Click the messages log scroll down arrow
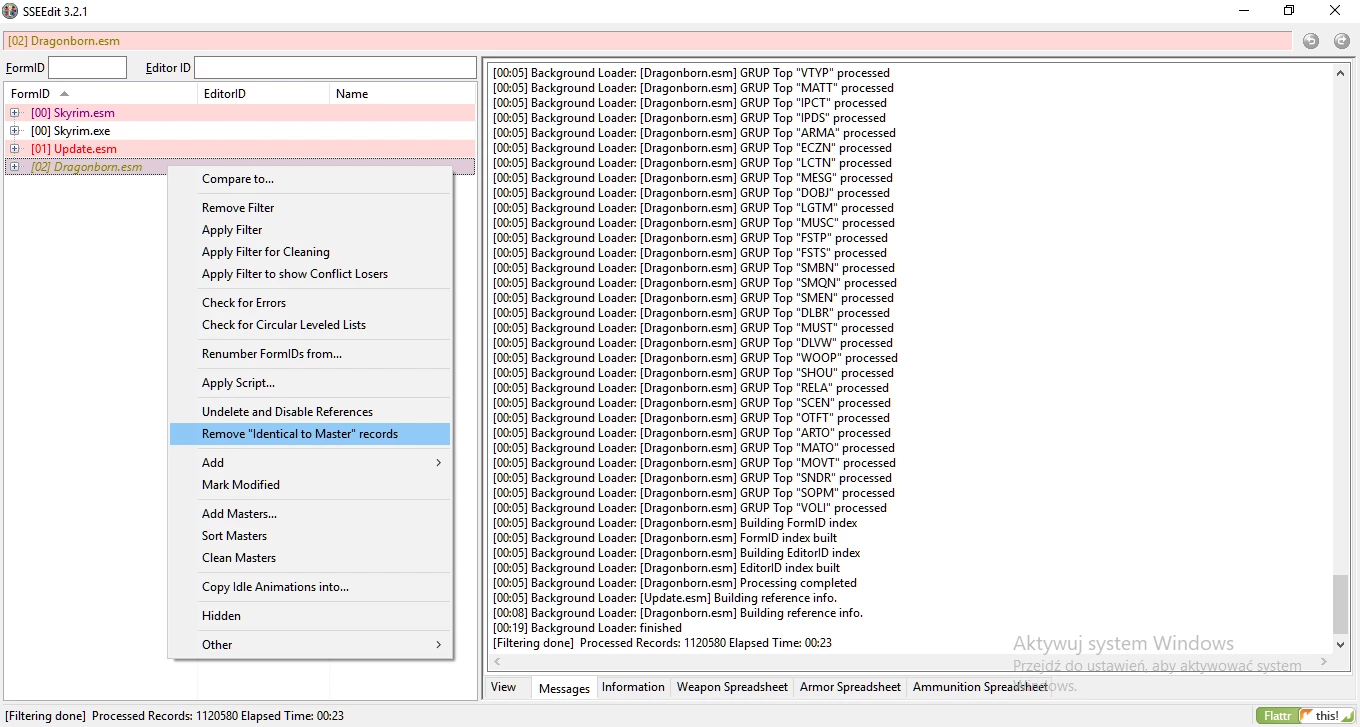 point(1341,645)
